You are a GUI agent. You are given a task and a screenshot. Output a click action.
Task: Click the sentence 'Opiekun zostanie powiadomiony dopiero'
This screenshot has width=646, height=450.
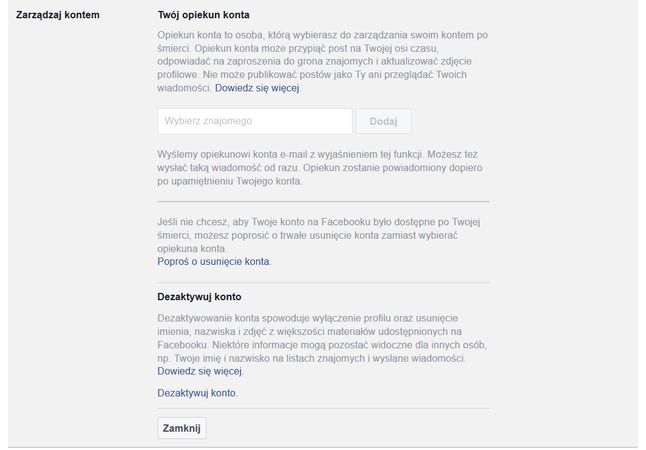coord(393,168)
